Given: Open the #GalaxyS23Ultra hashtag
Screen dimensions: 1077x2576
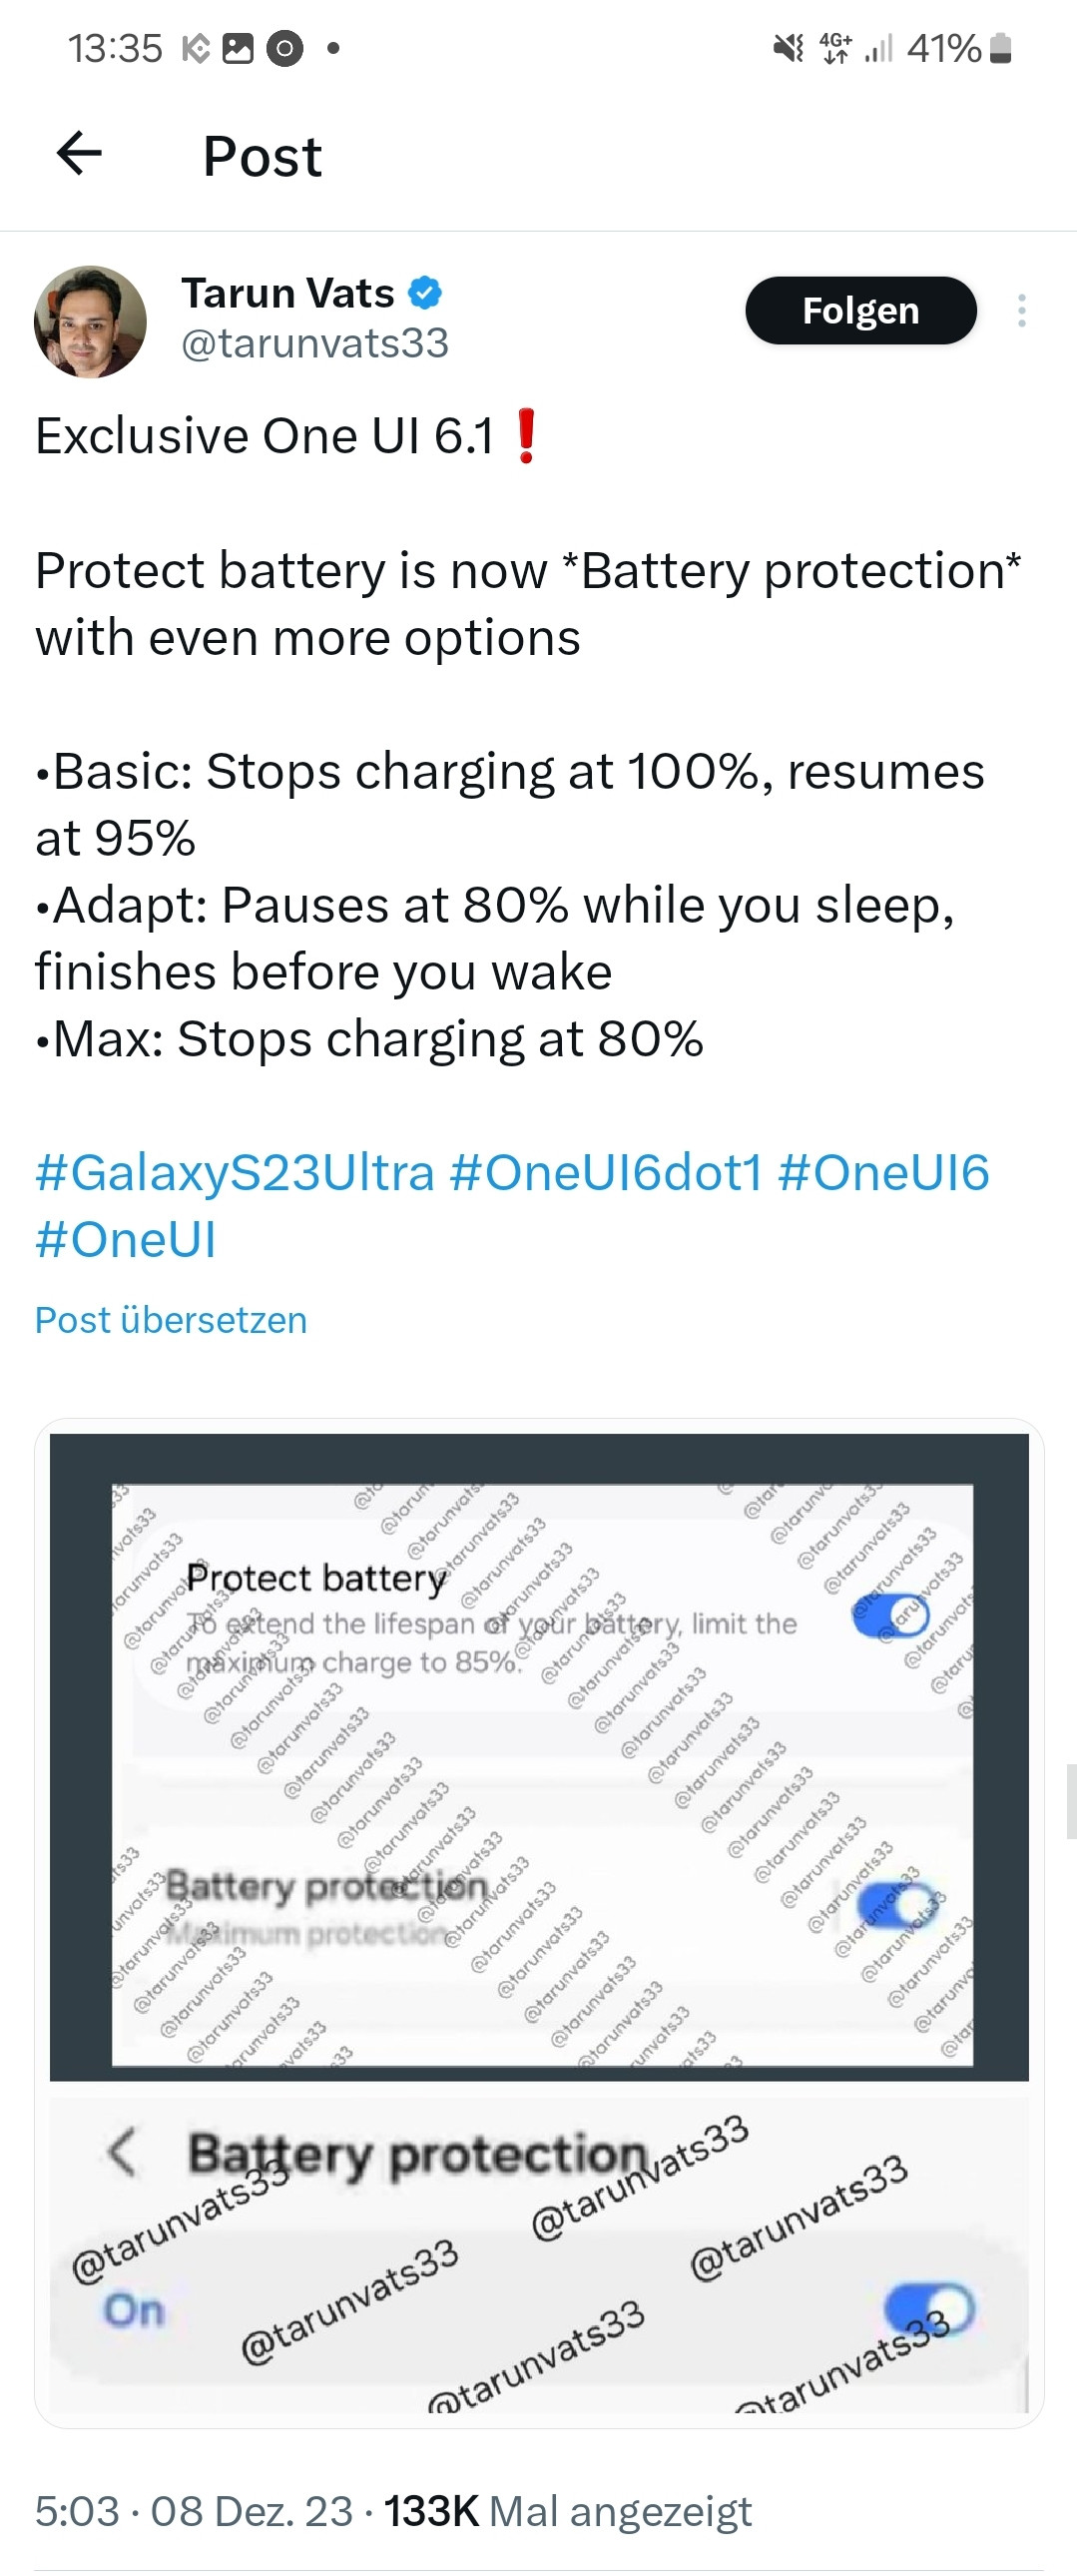Looking at the screenshot, I should click(x=235, y=1172).
